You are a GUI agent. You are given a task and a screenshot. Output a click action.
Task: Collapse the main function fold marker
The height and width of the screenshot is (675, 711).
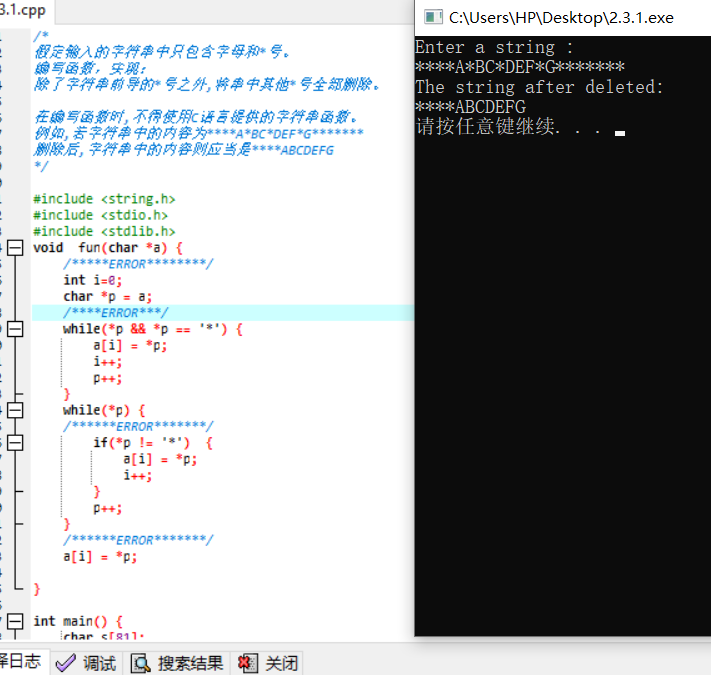15,622
